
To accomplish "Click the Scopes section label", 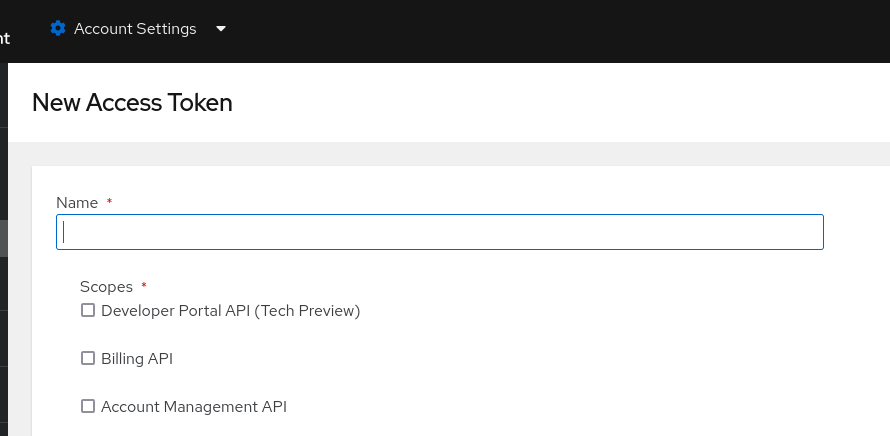I will tap(106, 287).
